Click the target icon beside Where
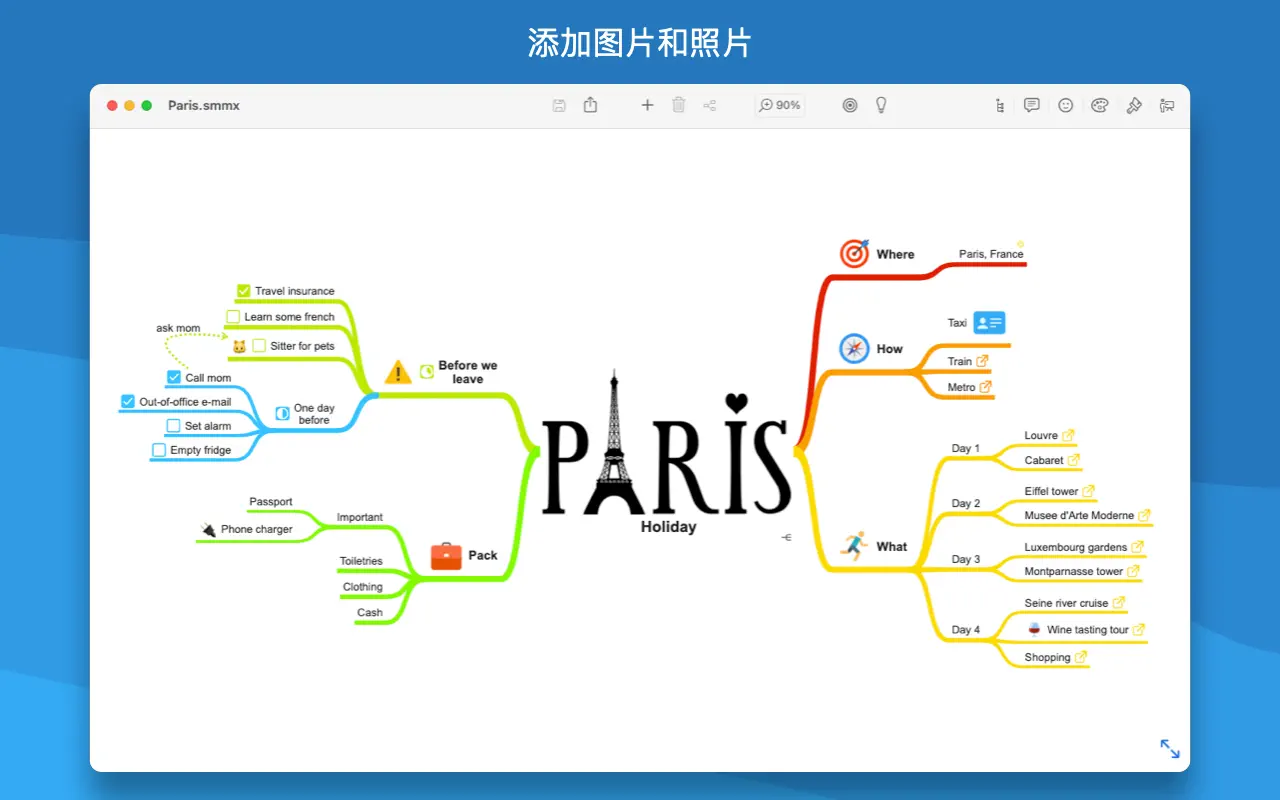Screen dimensions: 1280x800 coord(854,253)
